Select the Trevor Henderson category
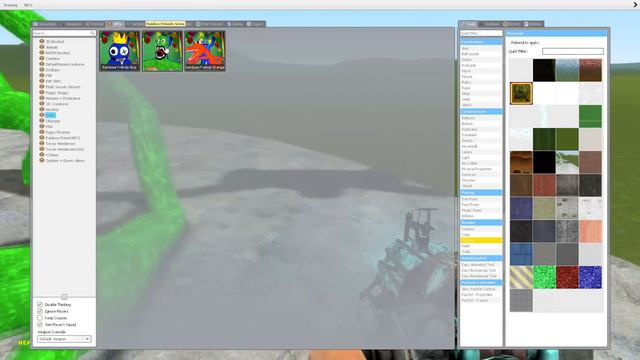Screen dimensions: 640x360 point(60,144)
